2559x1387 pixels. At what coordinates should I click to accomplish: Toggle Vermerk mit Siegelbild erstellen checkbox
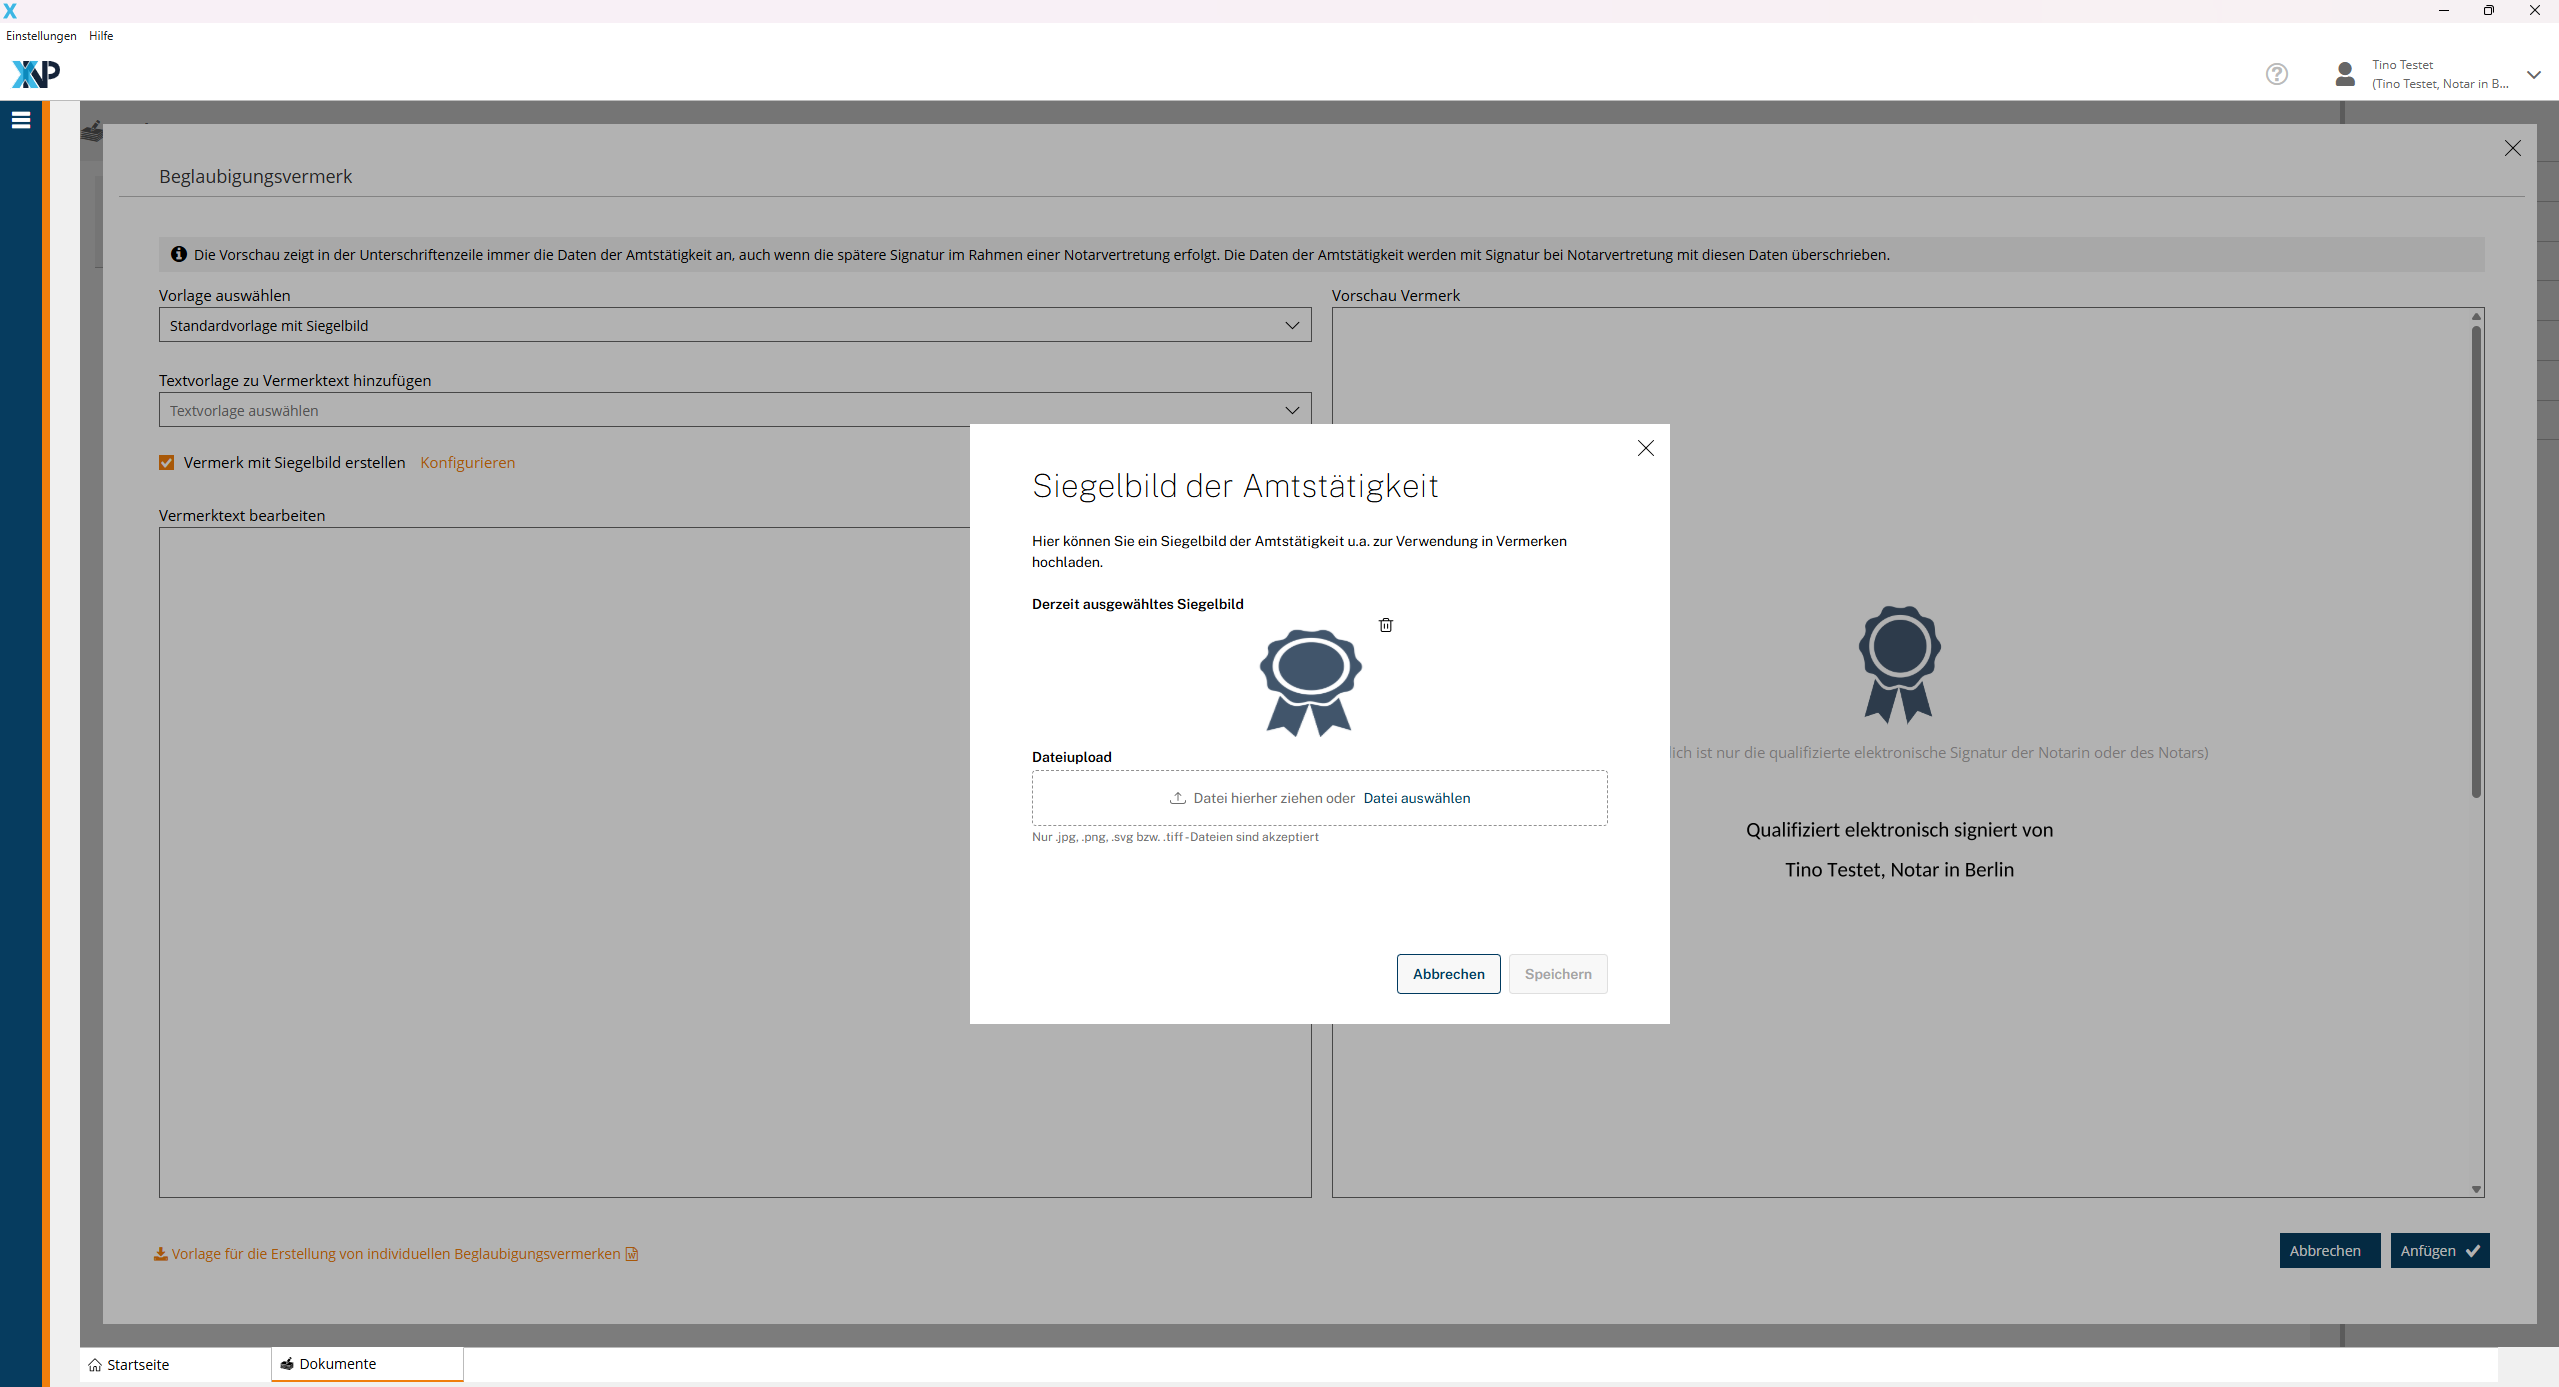167,462
